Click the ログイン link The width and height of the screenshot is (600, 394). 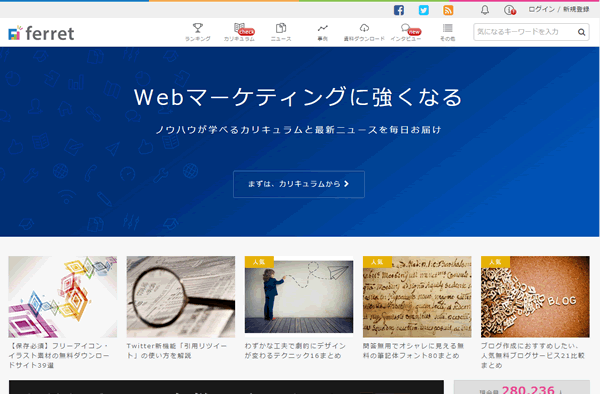pos(541,10)
